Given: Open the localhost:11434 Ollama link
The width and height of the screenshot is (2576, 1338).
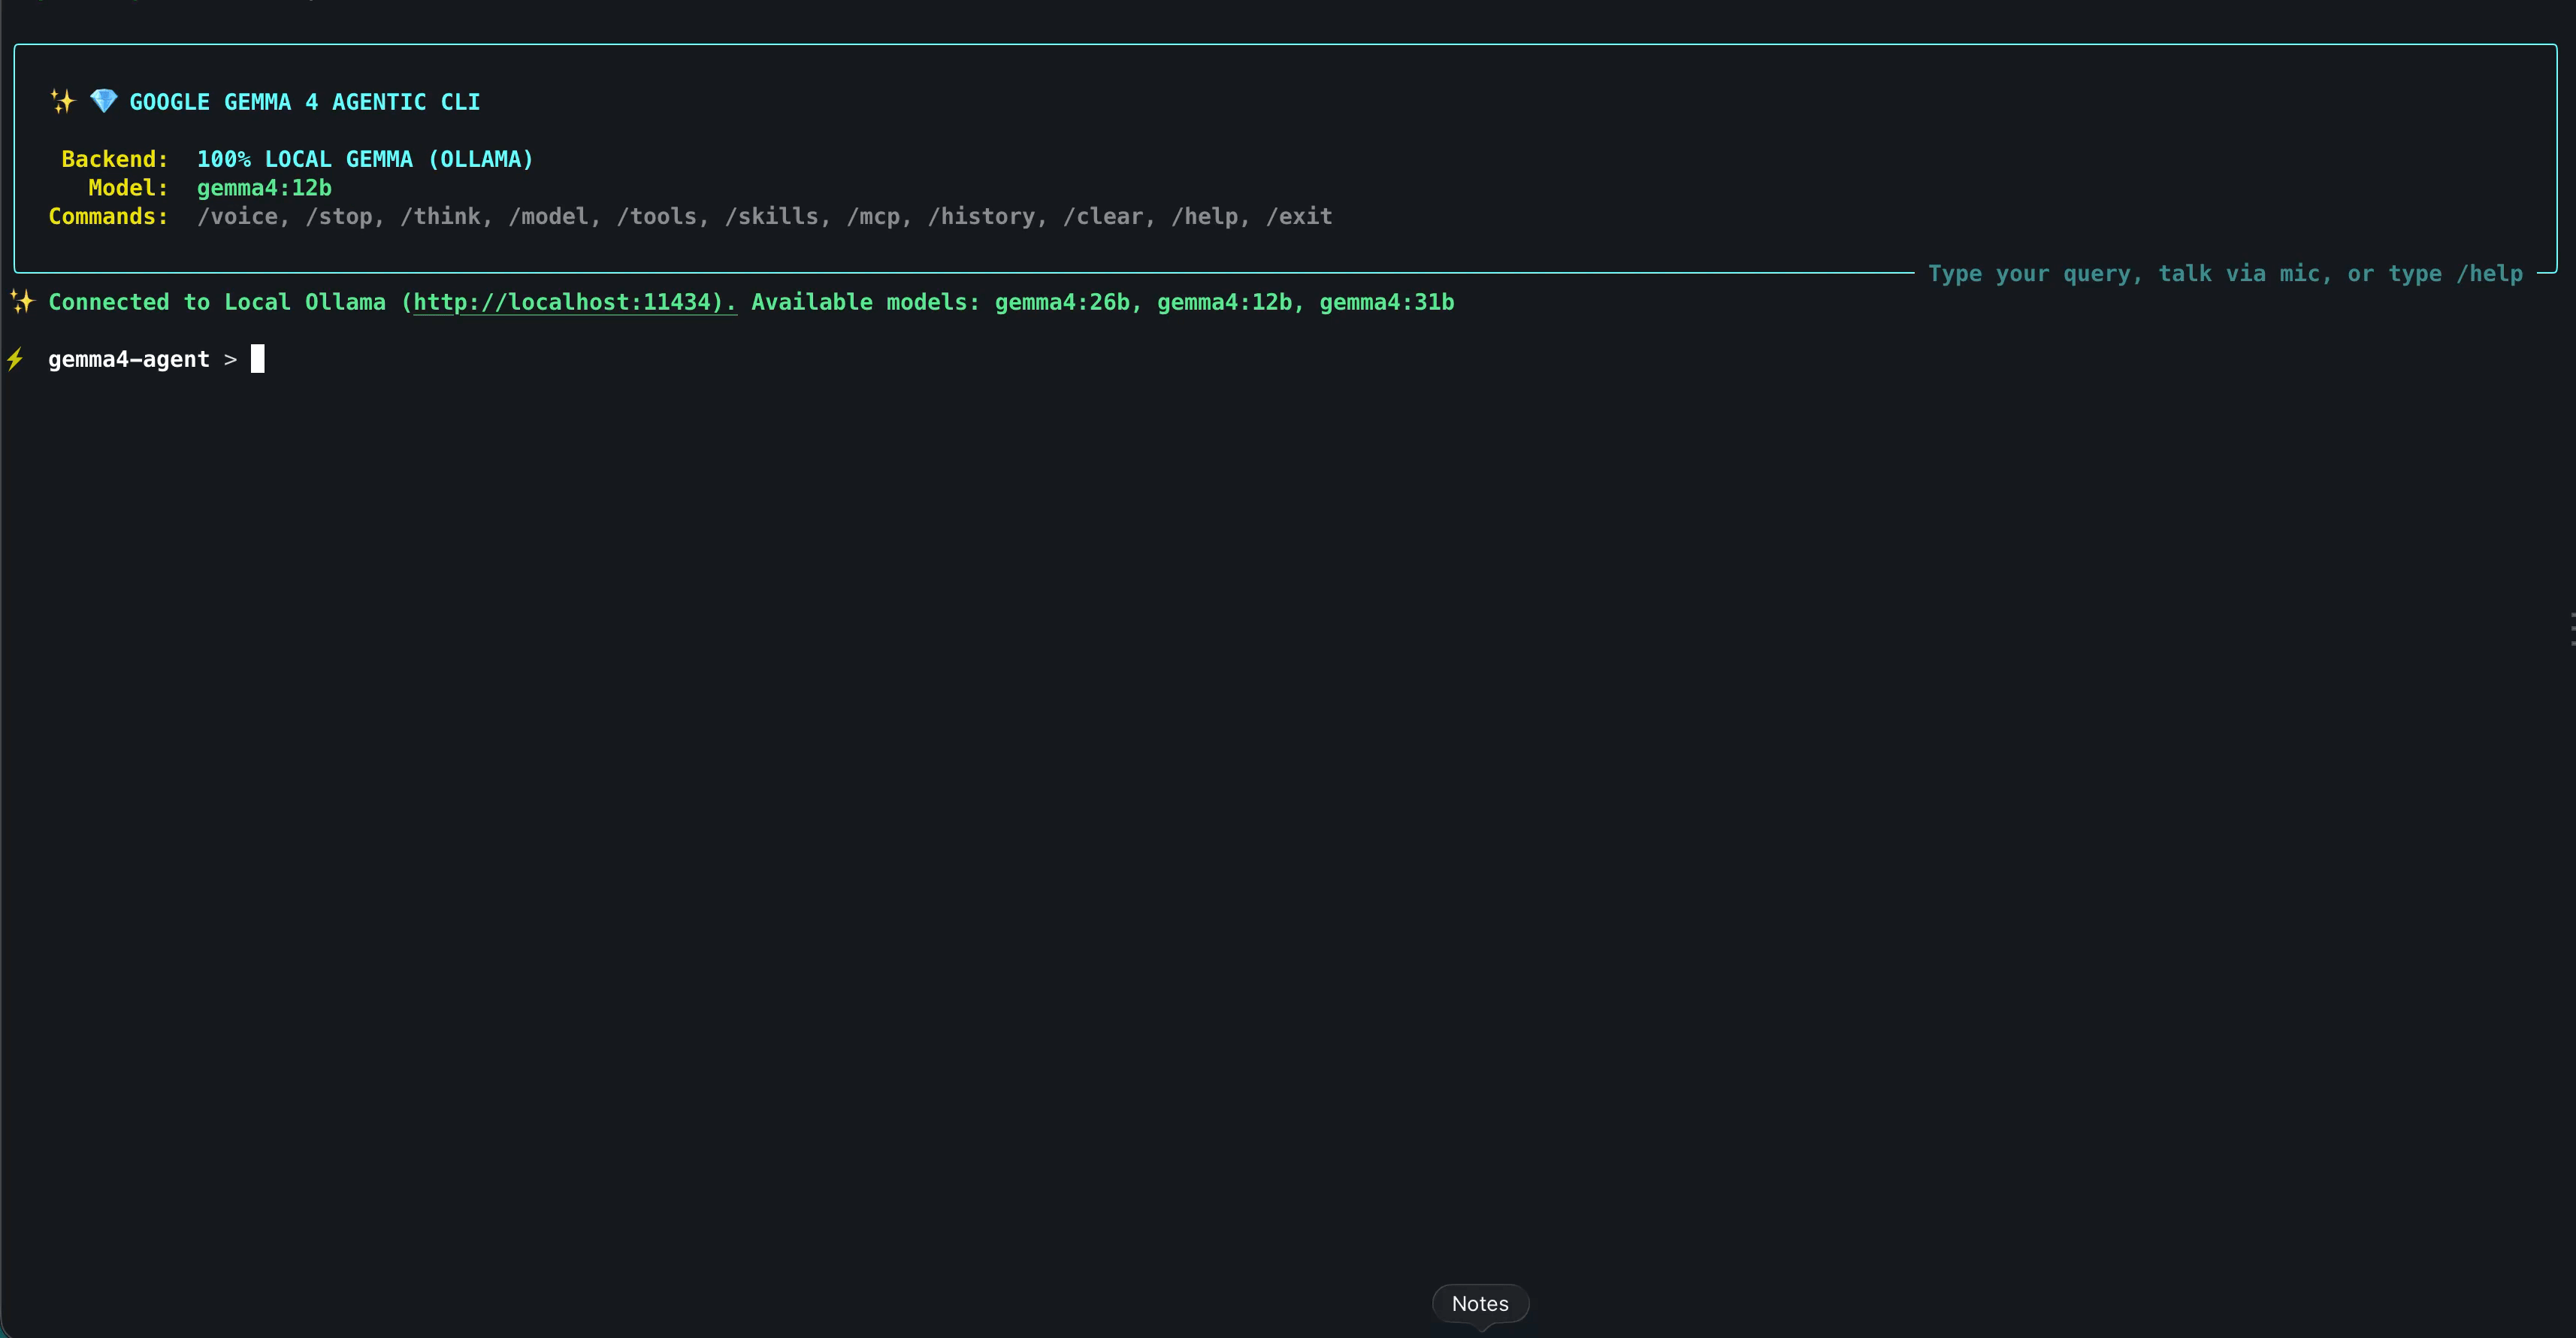Looking at the screenshot, I should click(x=574, y=302).
